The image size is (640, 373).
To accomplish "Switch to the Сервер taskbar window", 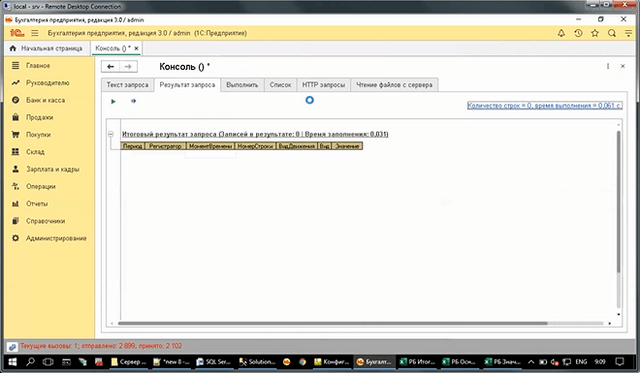I will [x=129, y=362].
